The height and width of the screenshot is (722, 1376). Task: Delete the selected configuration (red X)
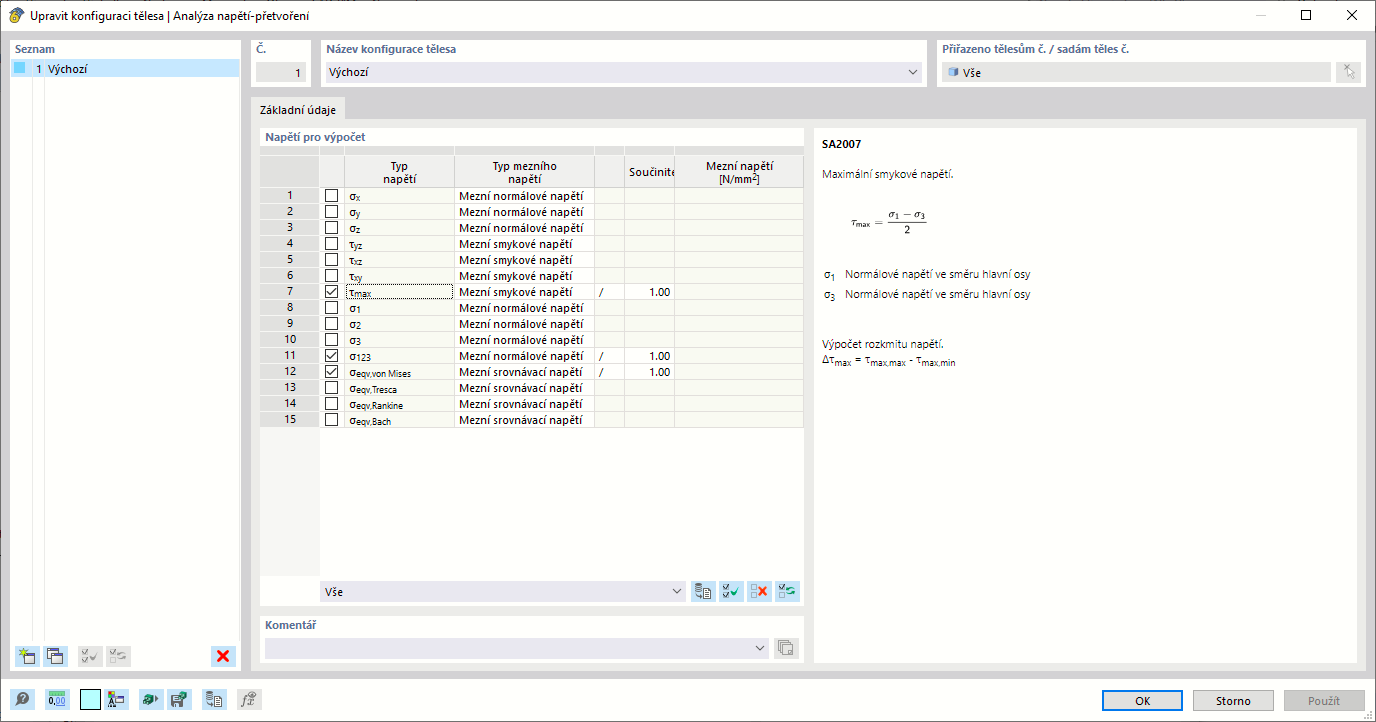pyautogui.click(x=223, y=656)
